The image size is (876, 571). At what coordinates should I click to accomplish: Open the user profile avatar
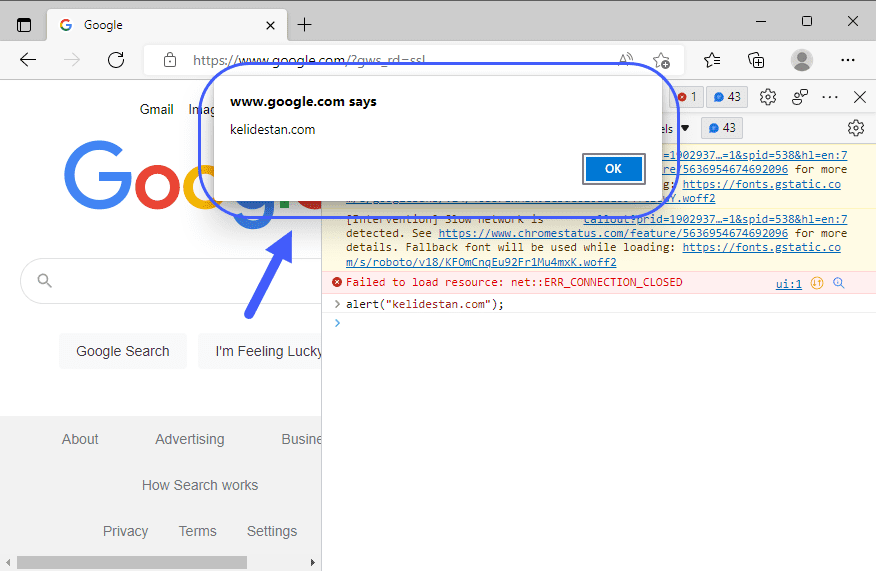[802, 60]
